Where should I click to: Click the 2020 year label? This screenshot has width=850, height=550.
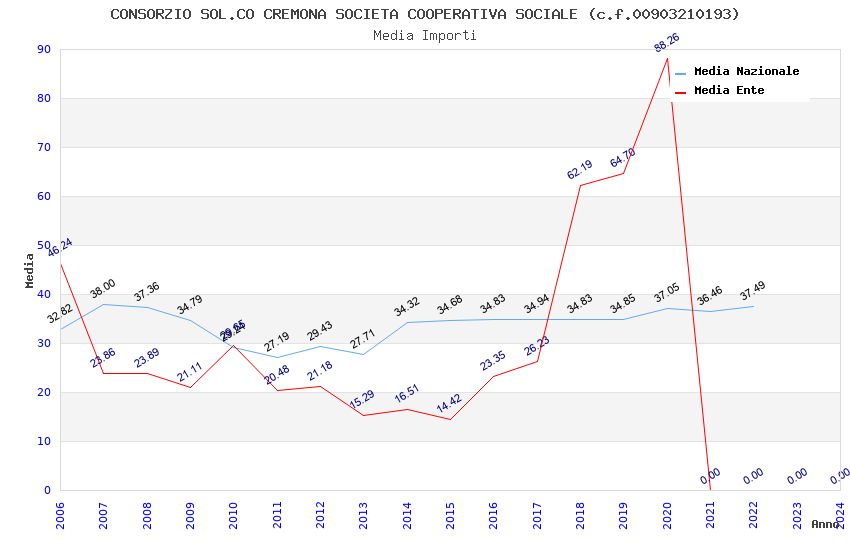[667, 515]
